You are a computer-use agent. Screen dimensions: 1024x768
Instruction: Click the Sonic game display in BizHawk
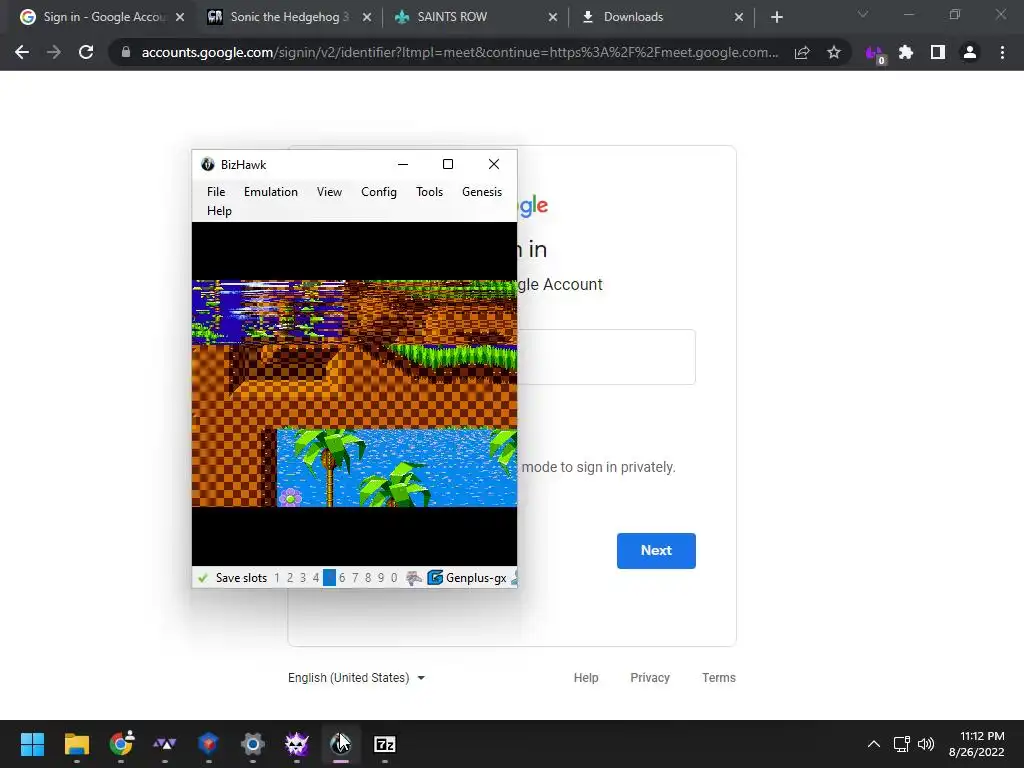[354, 393]
